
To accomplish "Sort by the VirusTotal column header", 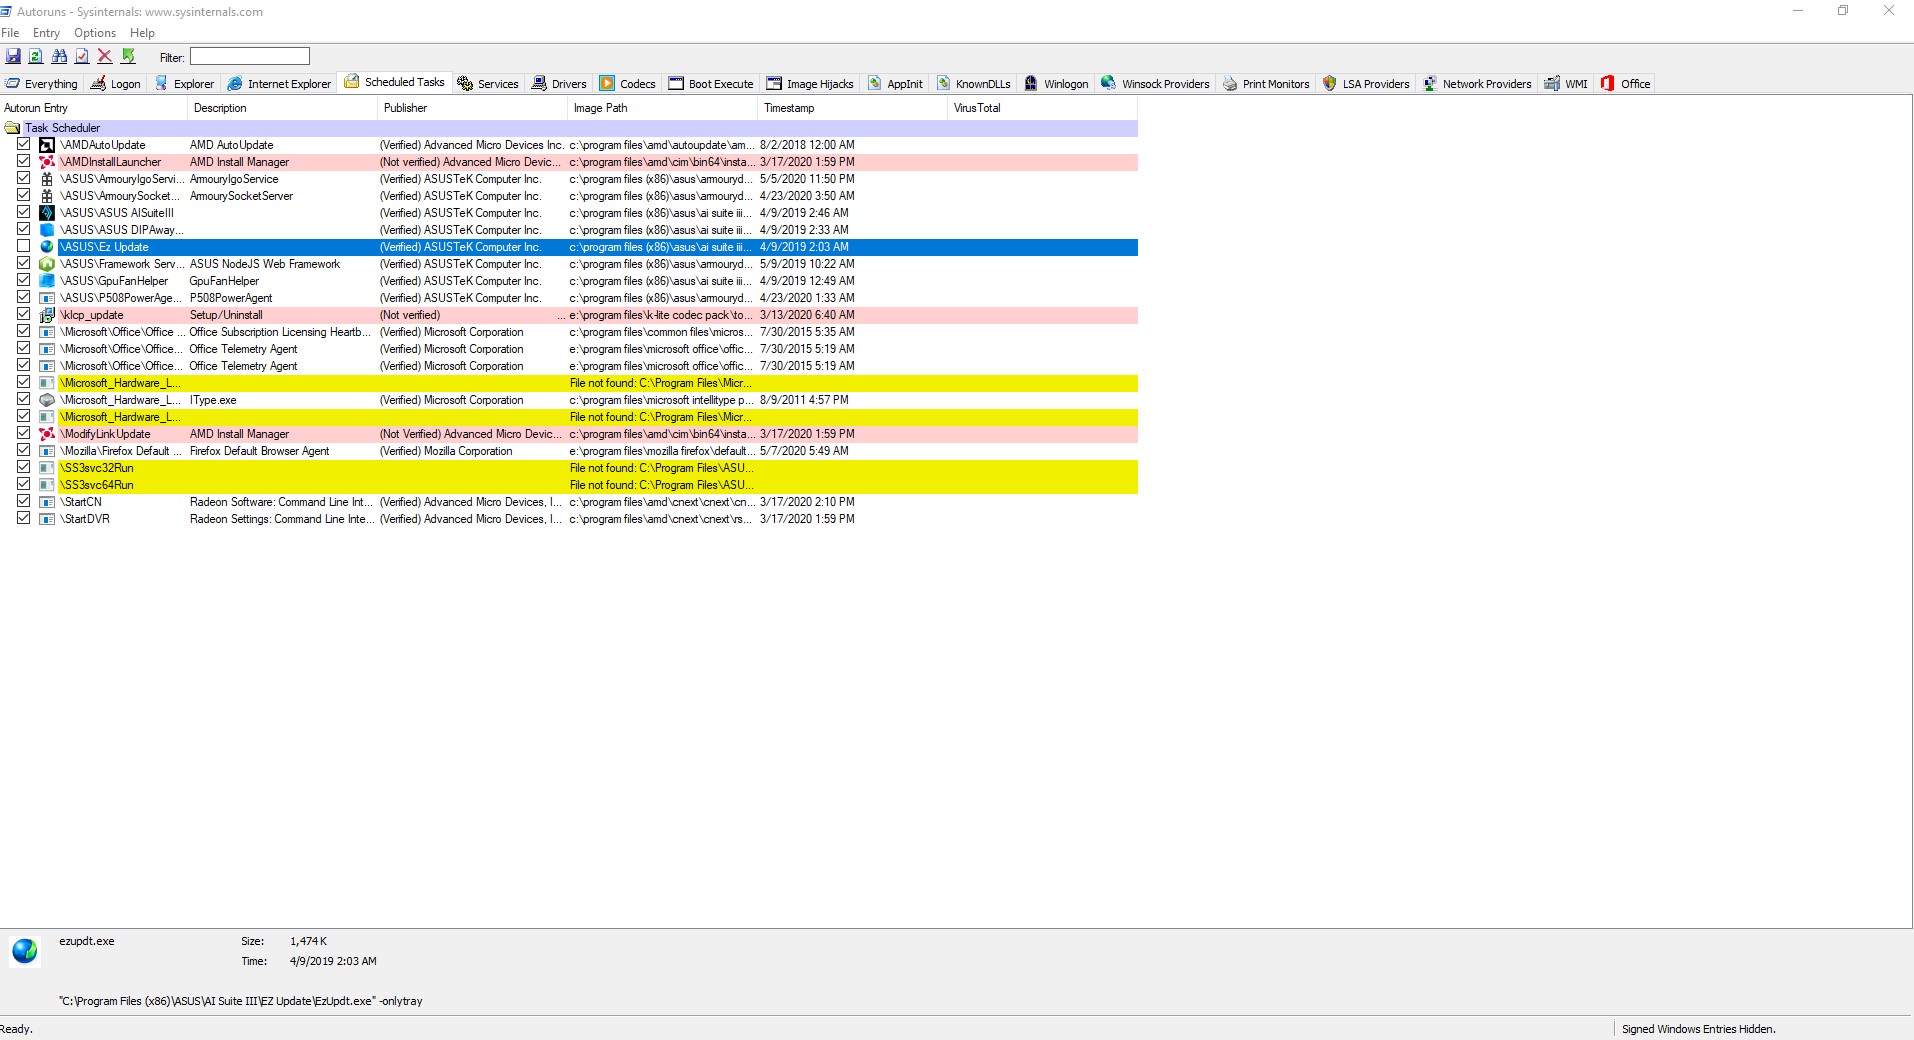I will click(x=1042, y=108).
